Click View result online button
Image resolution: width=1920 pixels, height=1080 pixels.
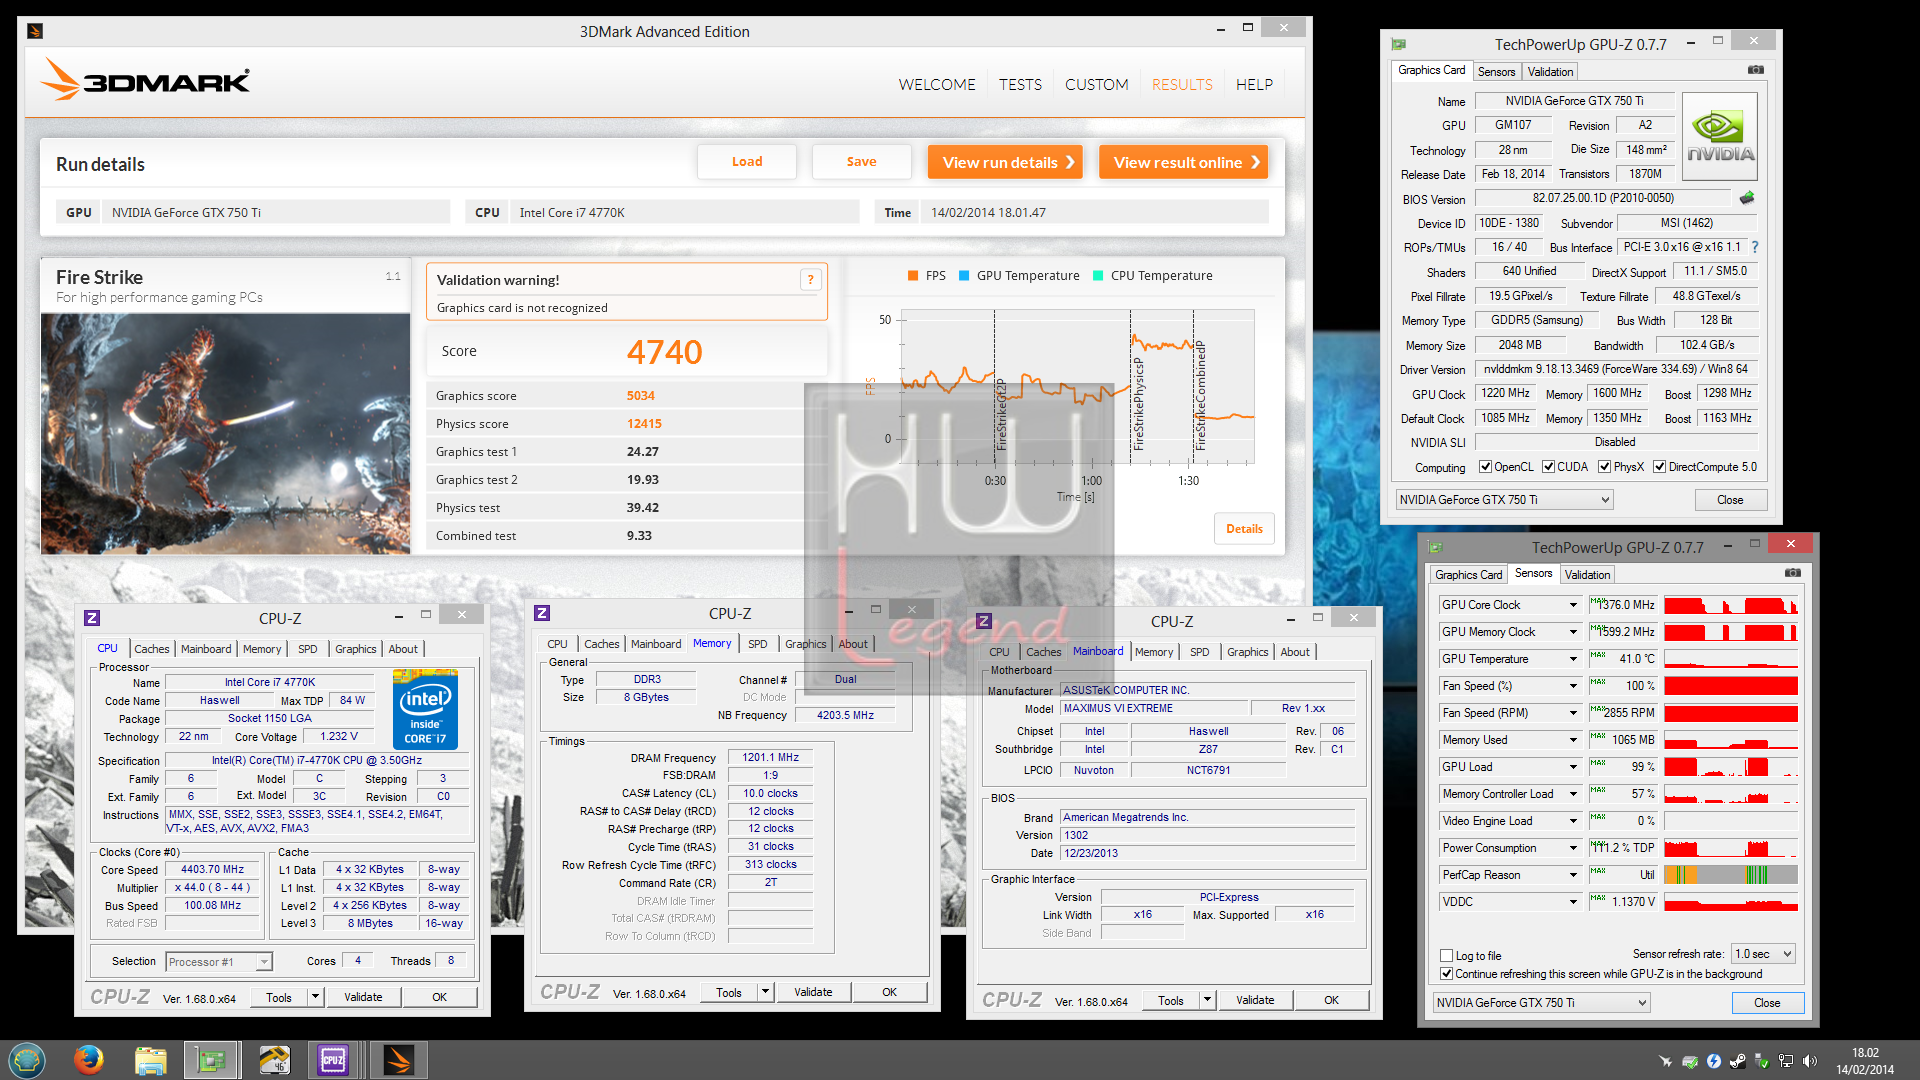(1183, 162)
